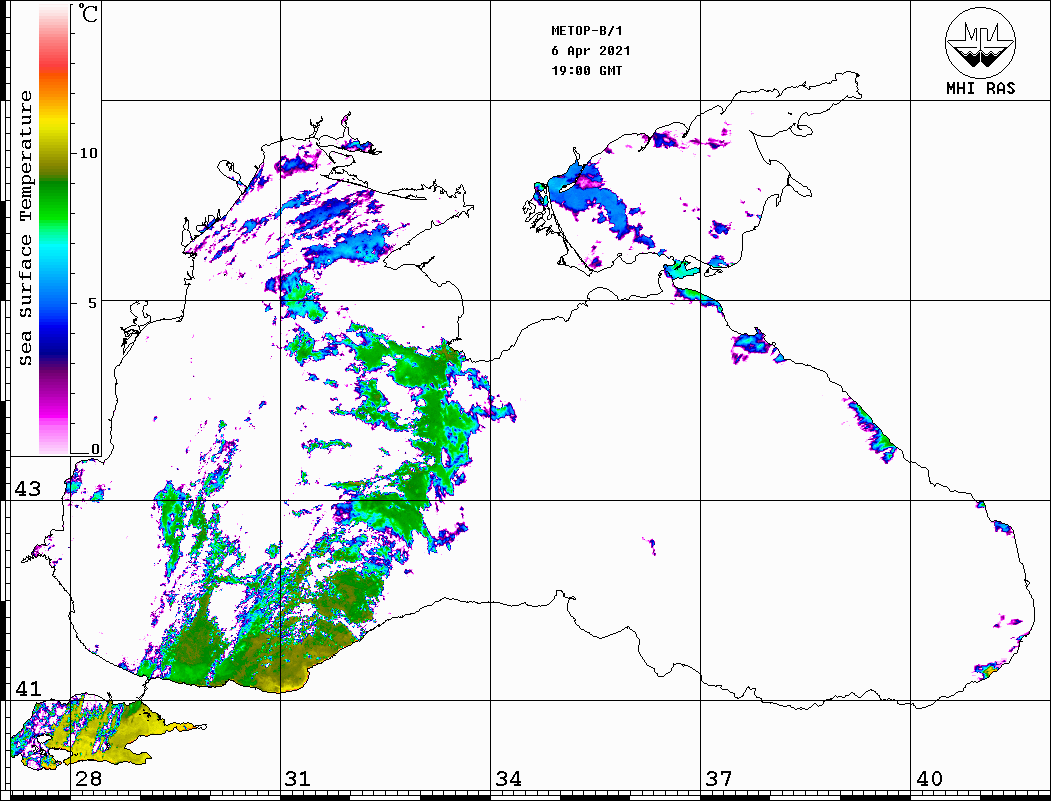The width and height of the screenshot is (1051, 801).
Task: Click the '5' tick label on temperature scale
Action: [x=93, y=303]
